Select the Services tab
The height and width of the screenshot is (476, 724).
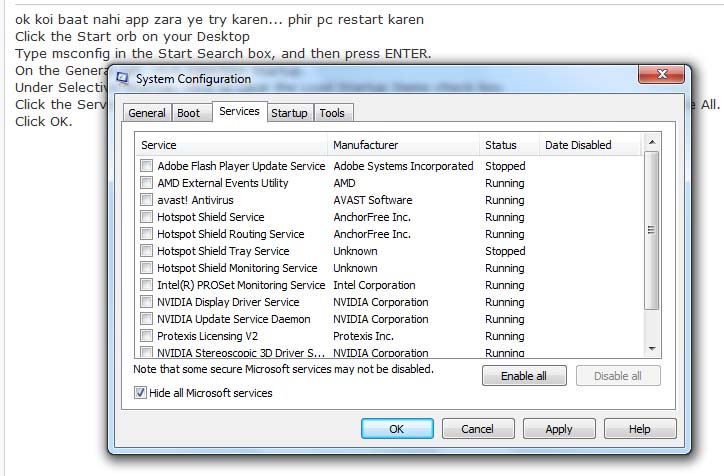tap(239, 111)
